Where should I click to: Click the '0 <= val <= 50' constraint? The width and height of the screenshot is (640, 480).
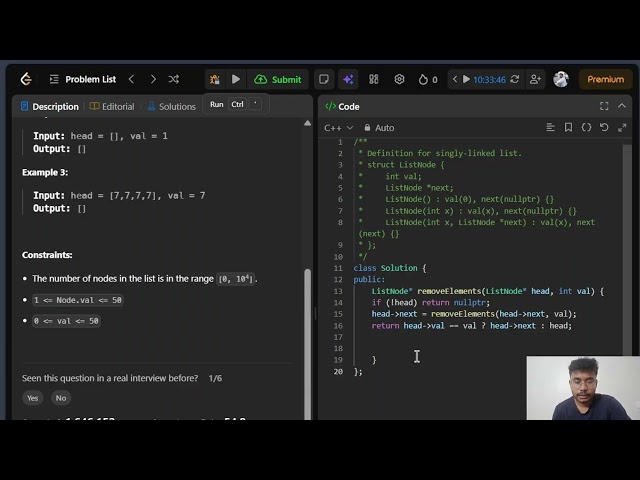coord(67,321)
